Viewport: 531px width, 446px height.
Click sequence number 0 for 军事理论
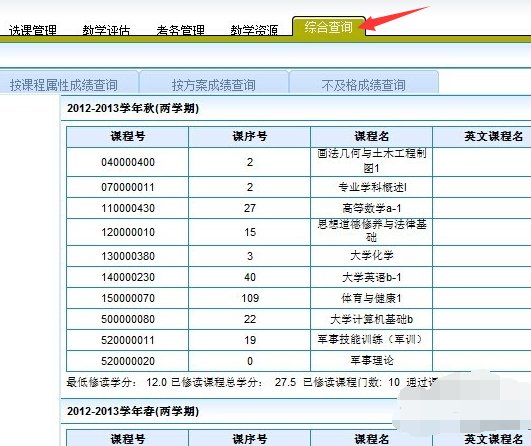pos(250,361)
